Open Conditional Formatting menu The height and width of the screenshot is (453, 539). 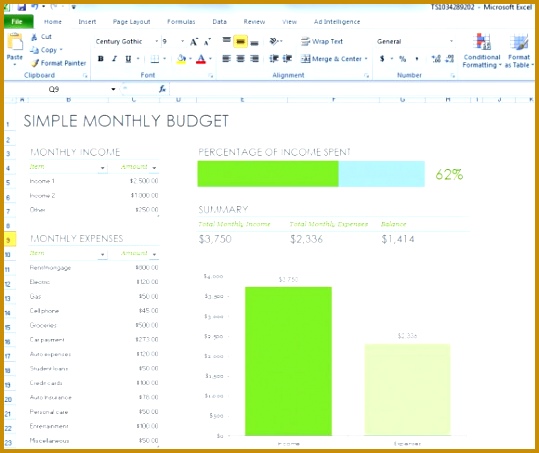pyautogui.click(x=482, y=51)
